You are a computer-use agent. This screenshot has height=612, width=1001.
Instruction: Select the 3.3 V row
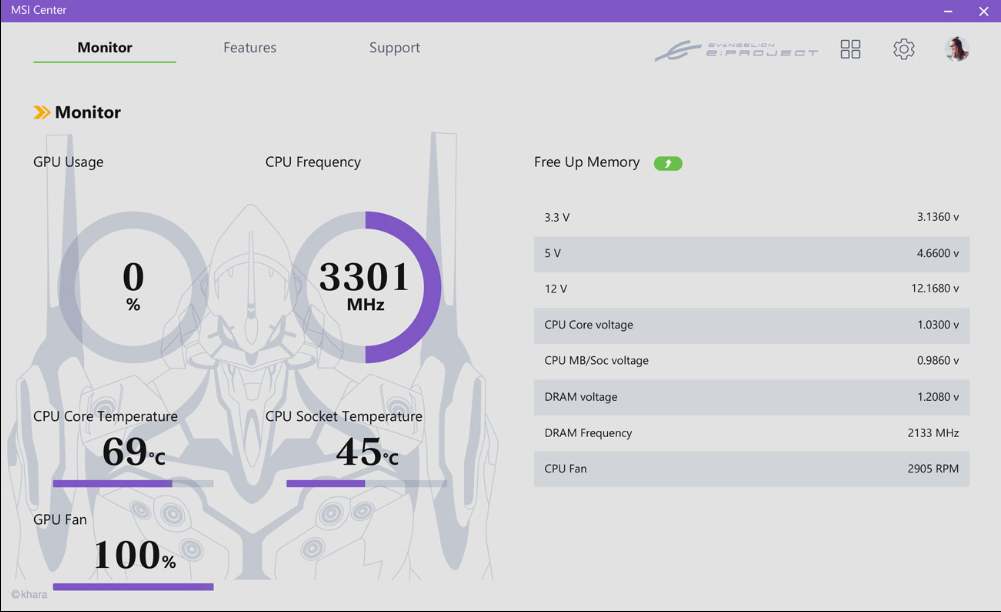coord(751,217)
